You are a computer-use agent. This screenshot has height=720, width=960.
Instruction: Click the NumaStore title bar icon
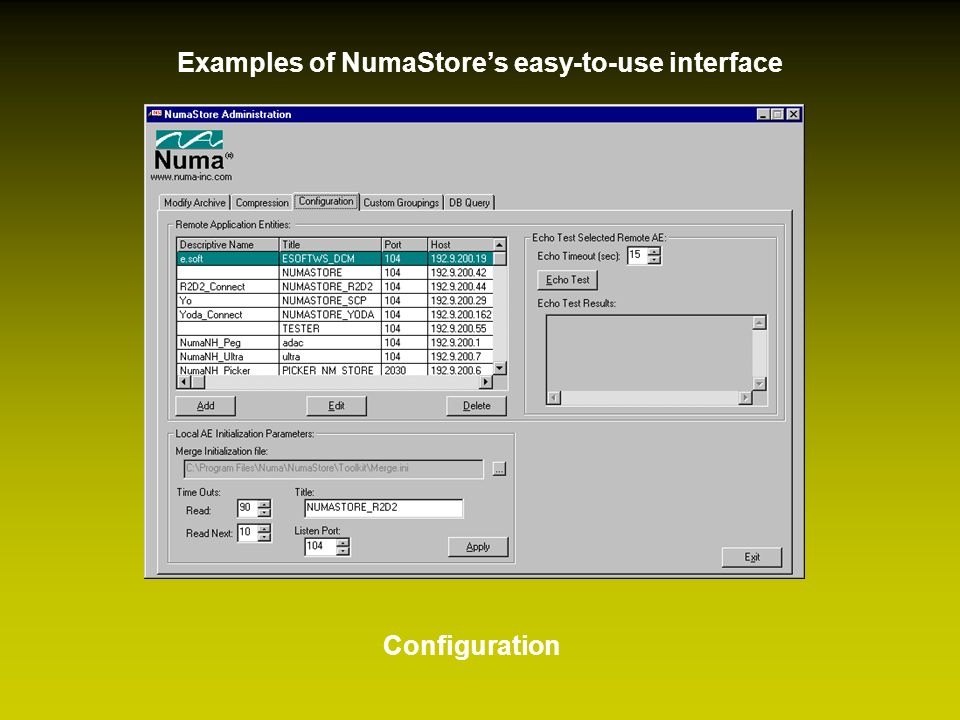[x=155, y=114]
